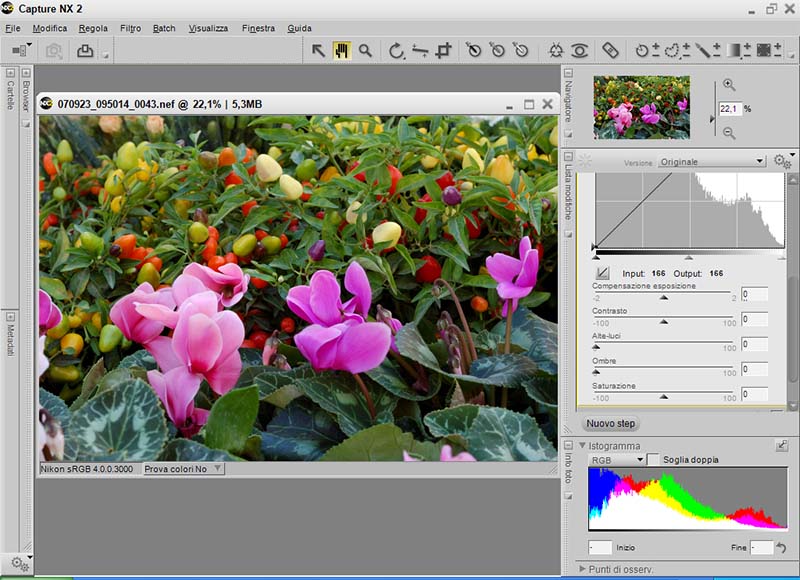The width and height of the screenshot is (800, 580).
Task: Expand the Cartelle side panel
Action: (10, 73)
